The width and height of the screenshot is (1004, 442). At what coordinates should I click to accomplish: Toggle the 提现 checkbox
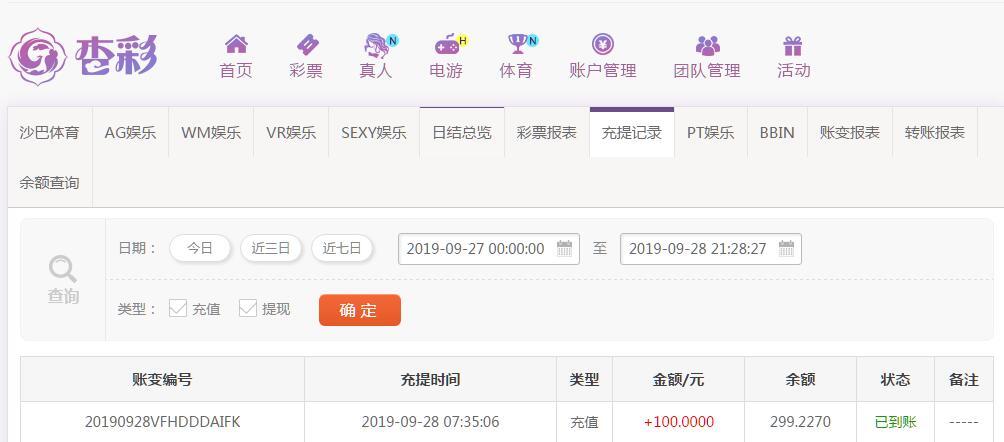[x=248, y=308]
